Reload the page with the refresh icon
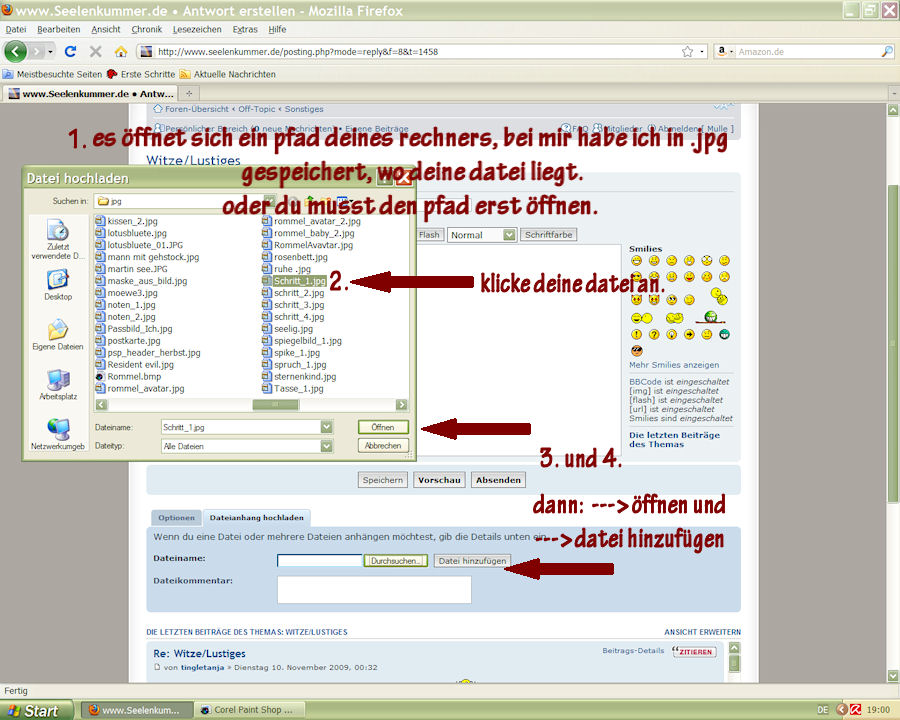The height and width of the screenshot is (720, 900). tap(70, 51)
